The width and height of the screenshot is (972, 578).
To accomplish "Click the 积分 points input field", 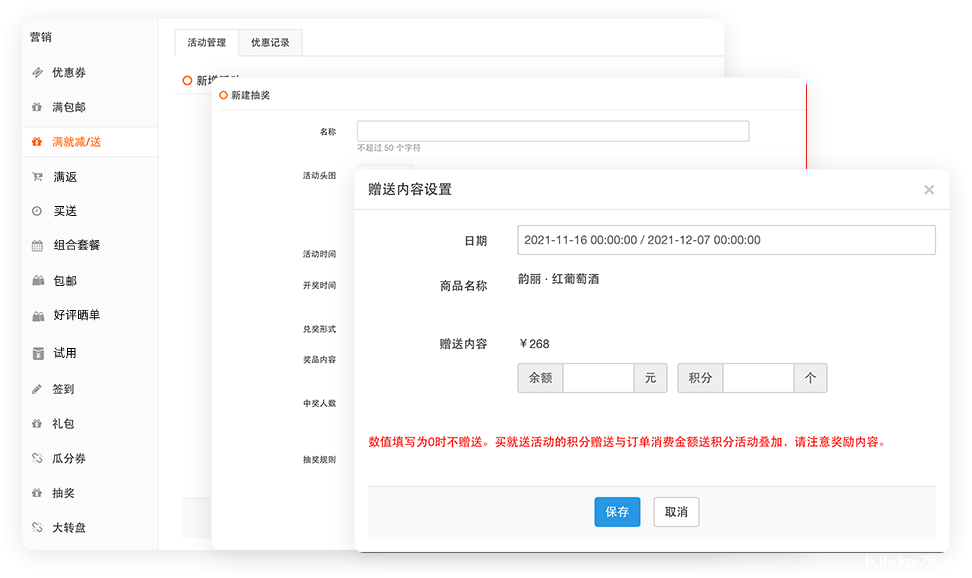I will coord(758,378).
